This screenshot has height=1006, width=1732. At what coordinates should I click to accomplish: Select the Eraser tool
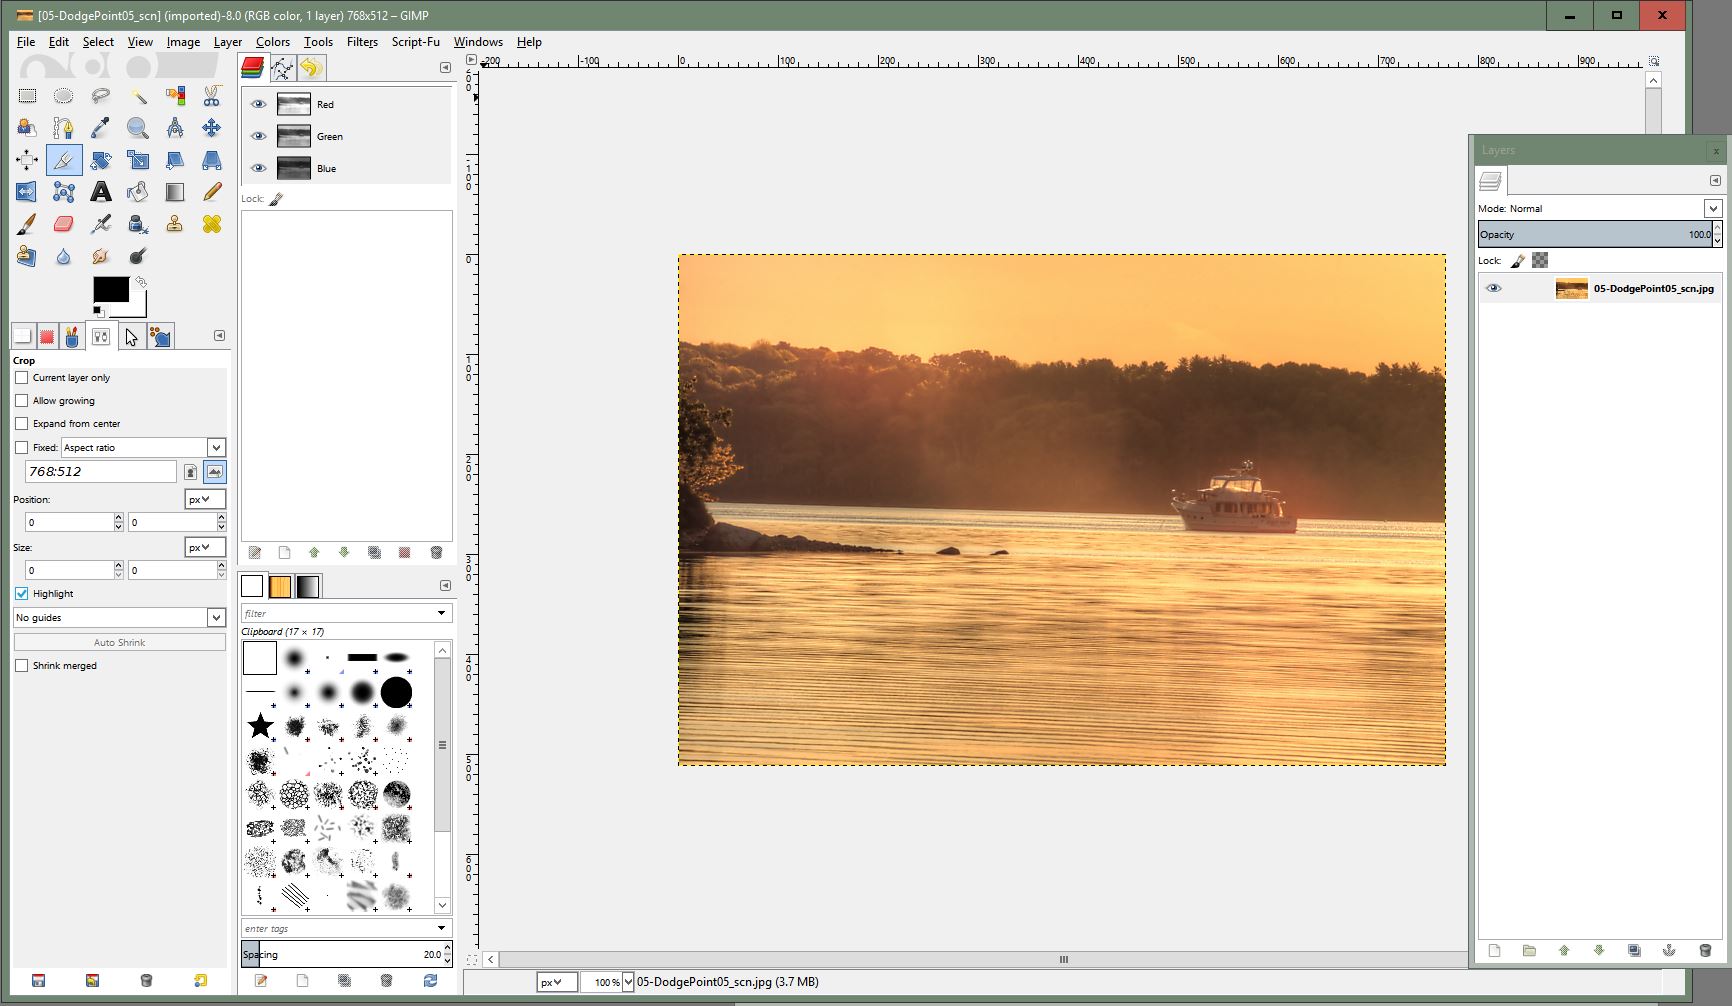[64, 224]
